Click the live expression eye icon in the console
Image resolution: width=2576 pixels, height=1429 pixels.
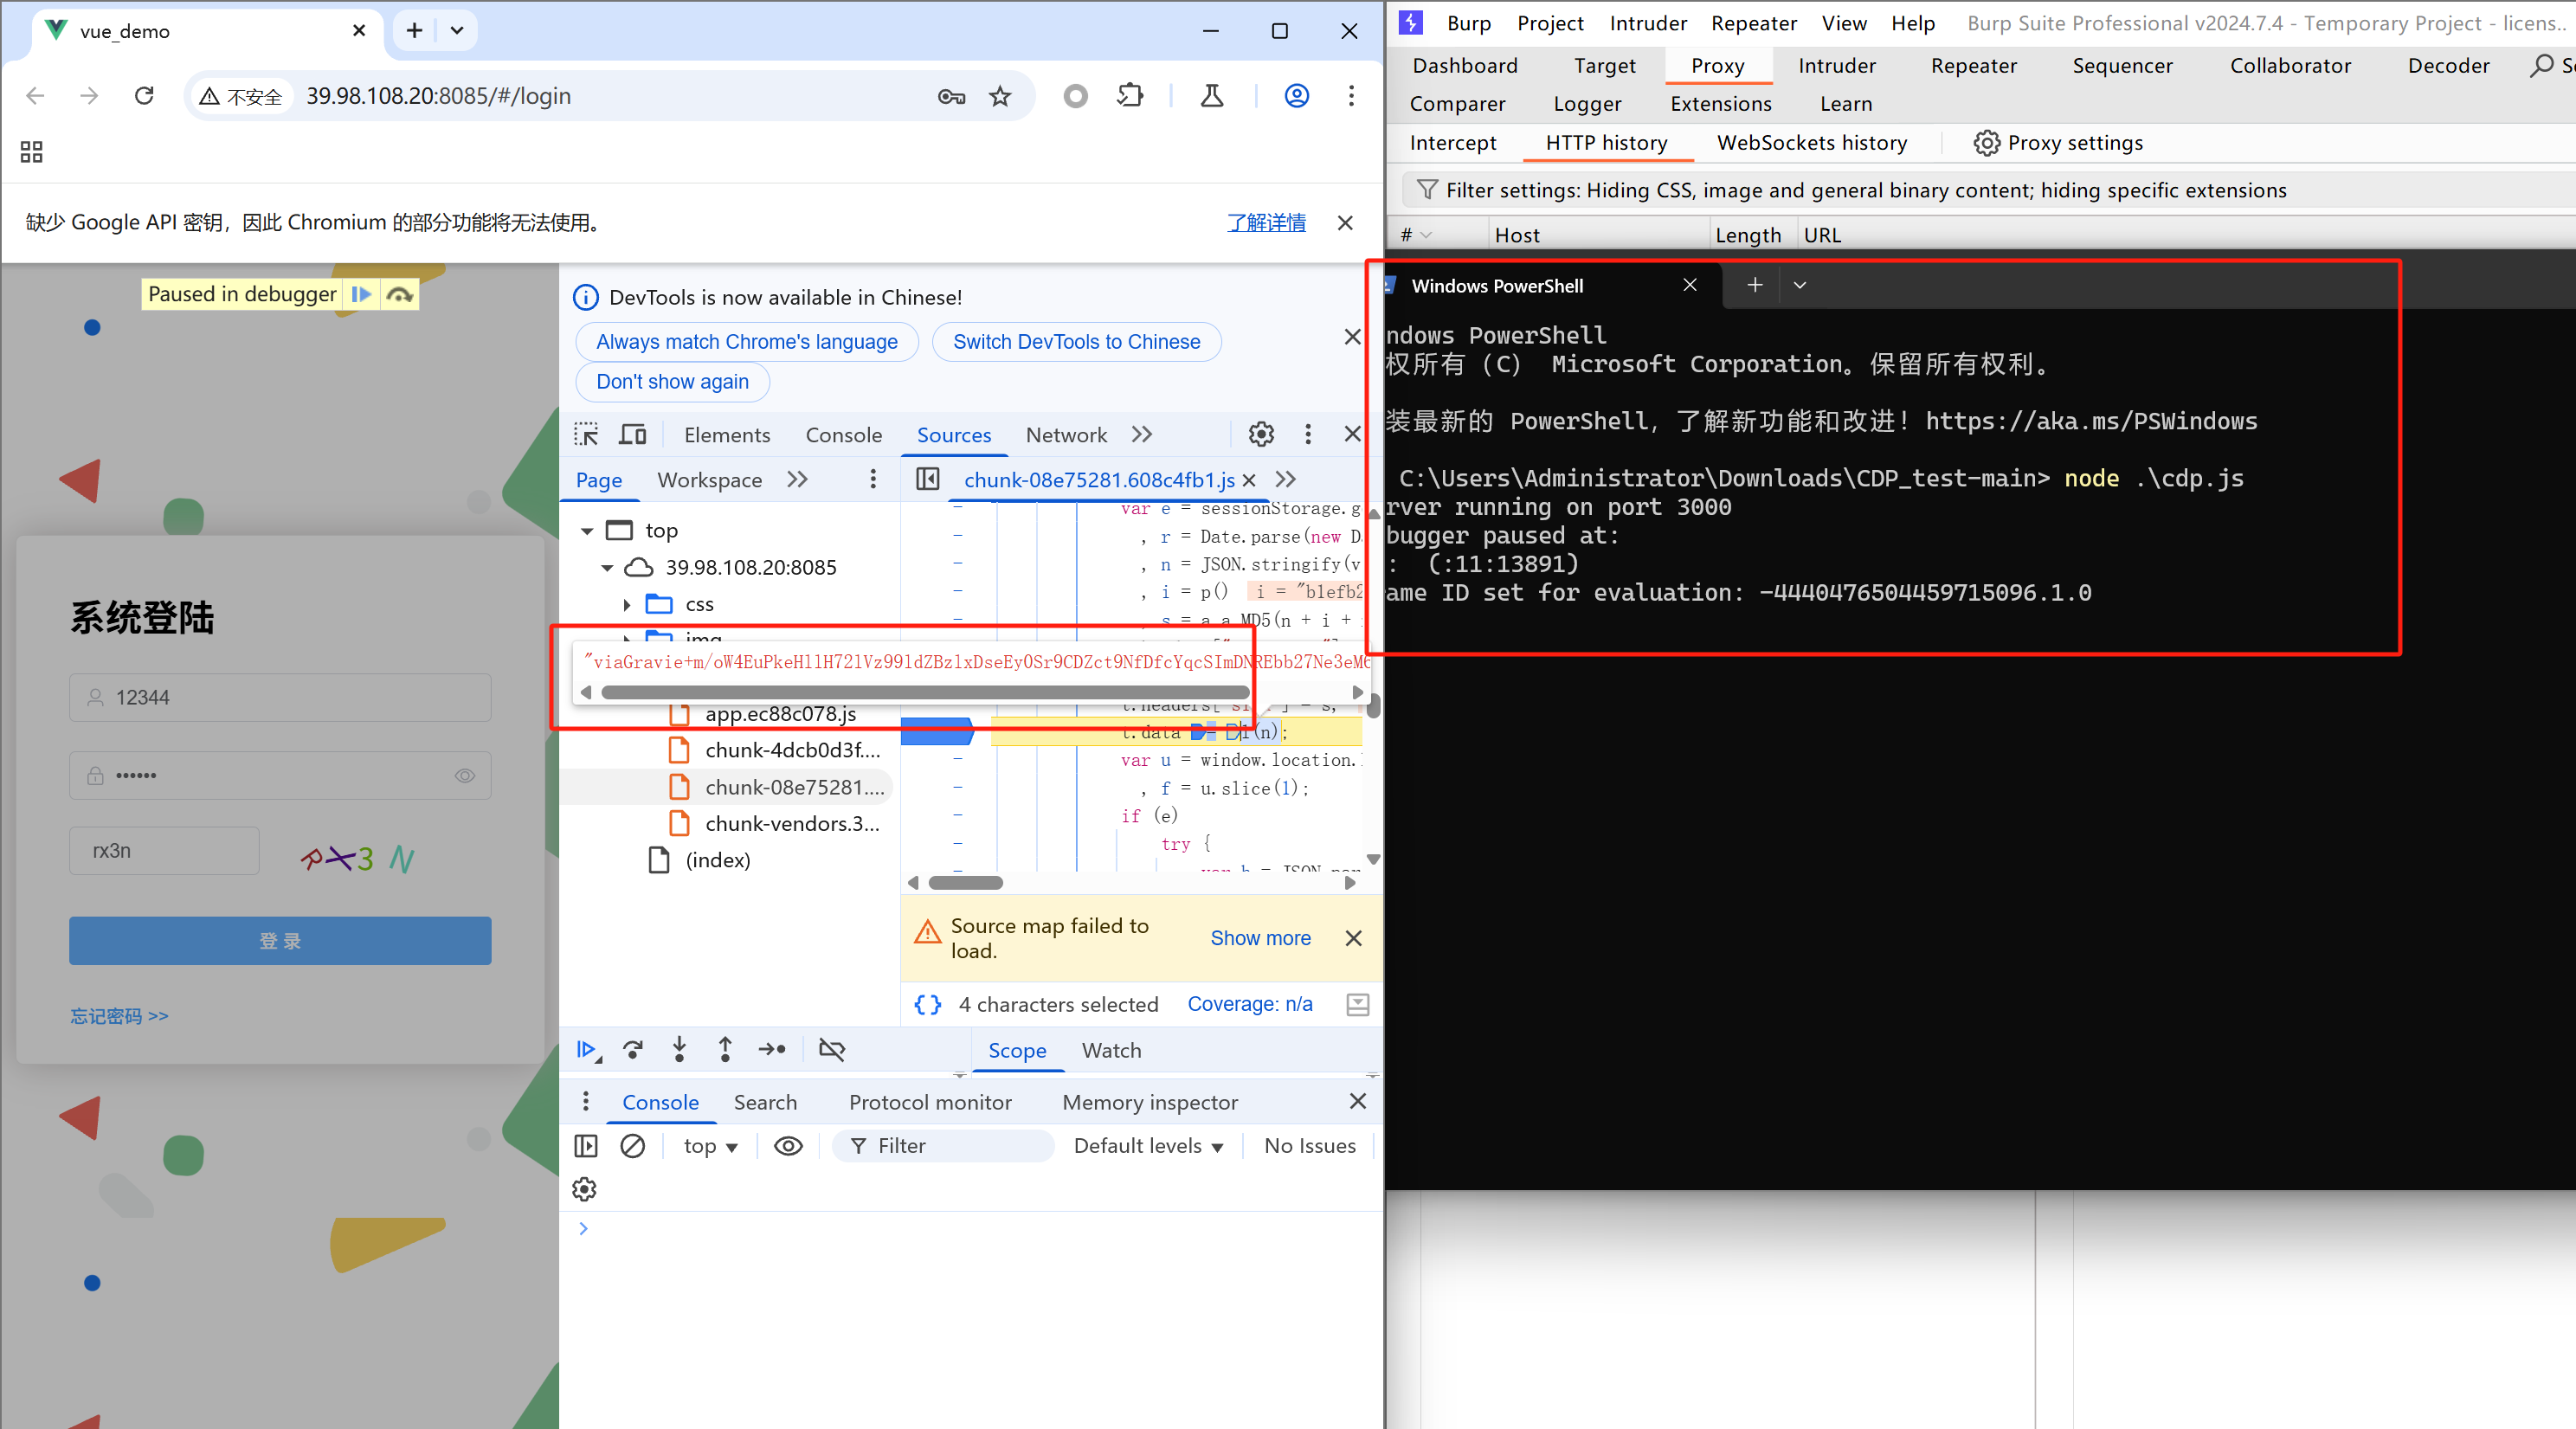tap(788, 1146)
